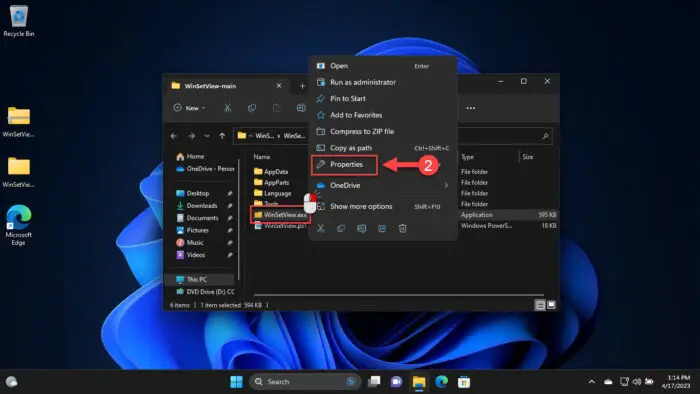Choose Open in the context menu
The width and height of the screenshot is (700, 394).
383,66
